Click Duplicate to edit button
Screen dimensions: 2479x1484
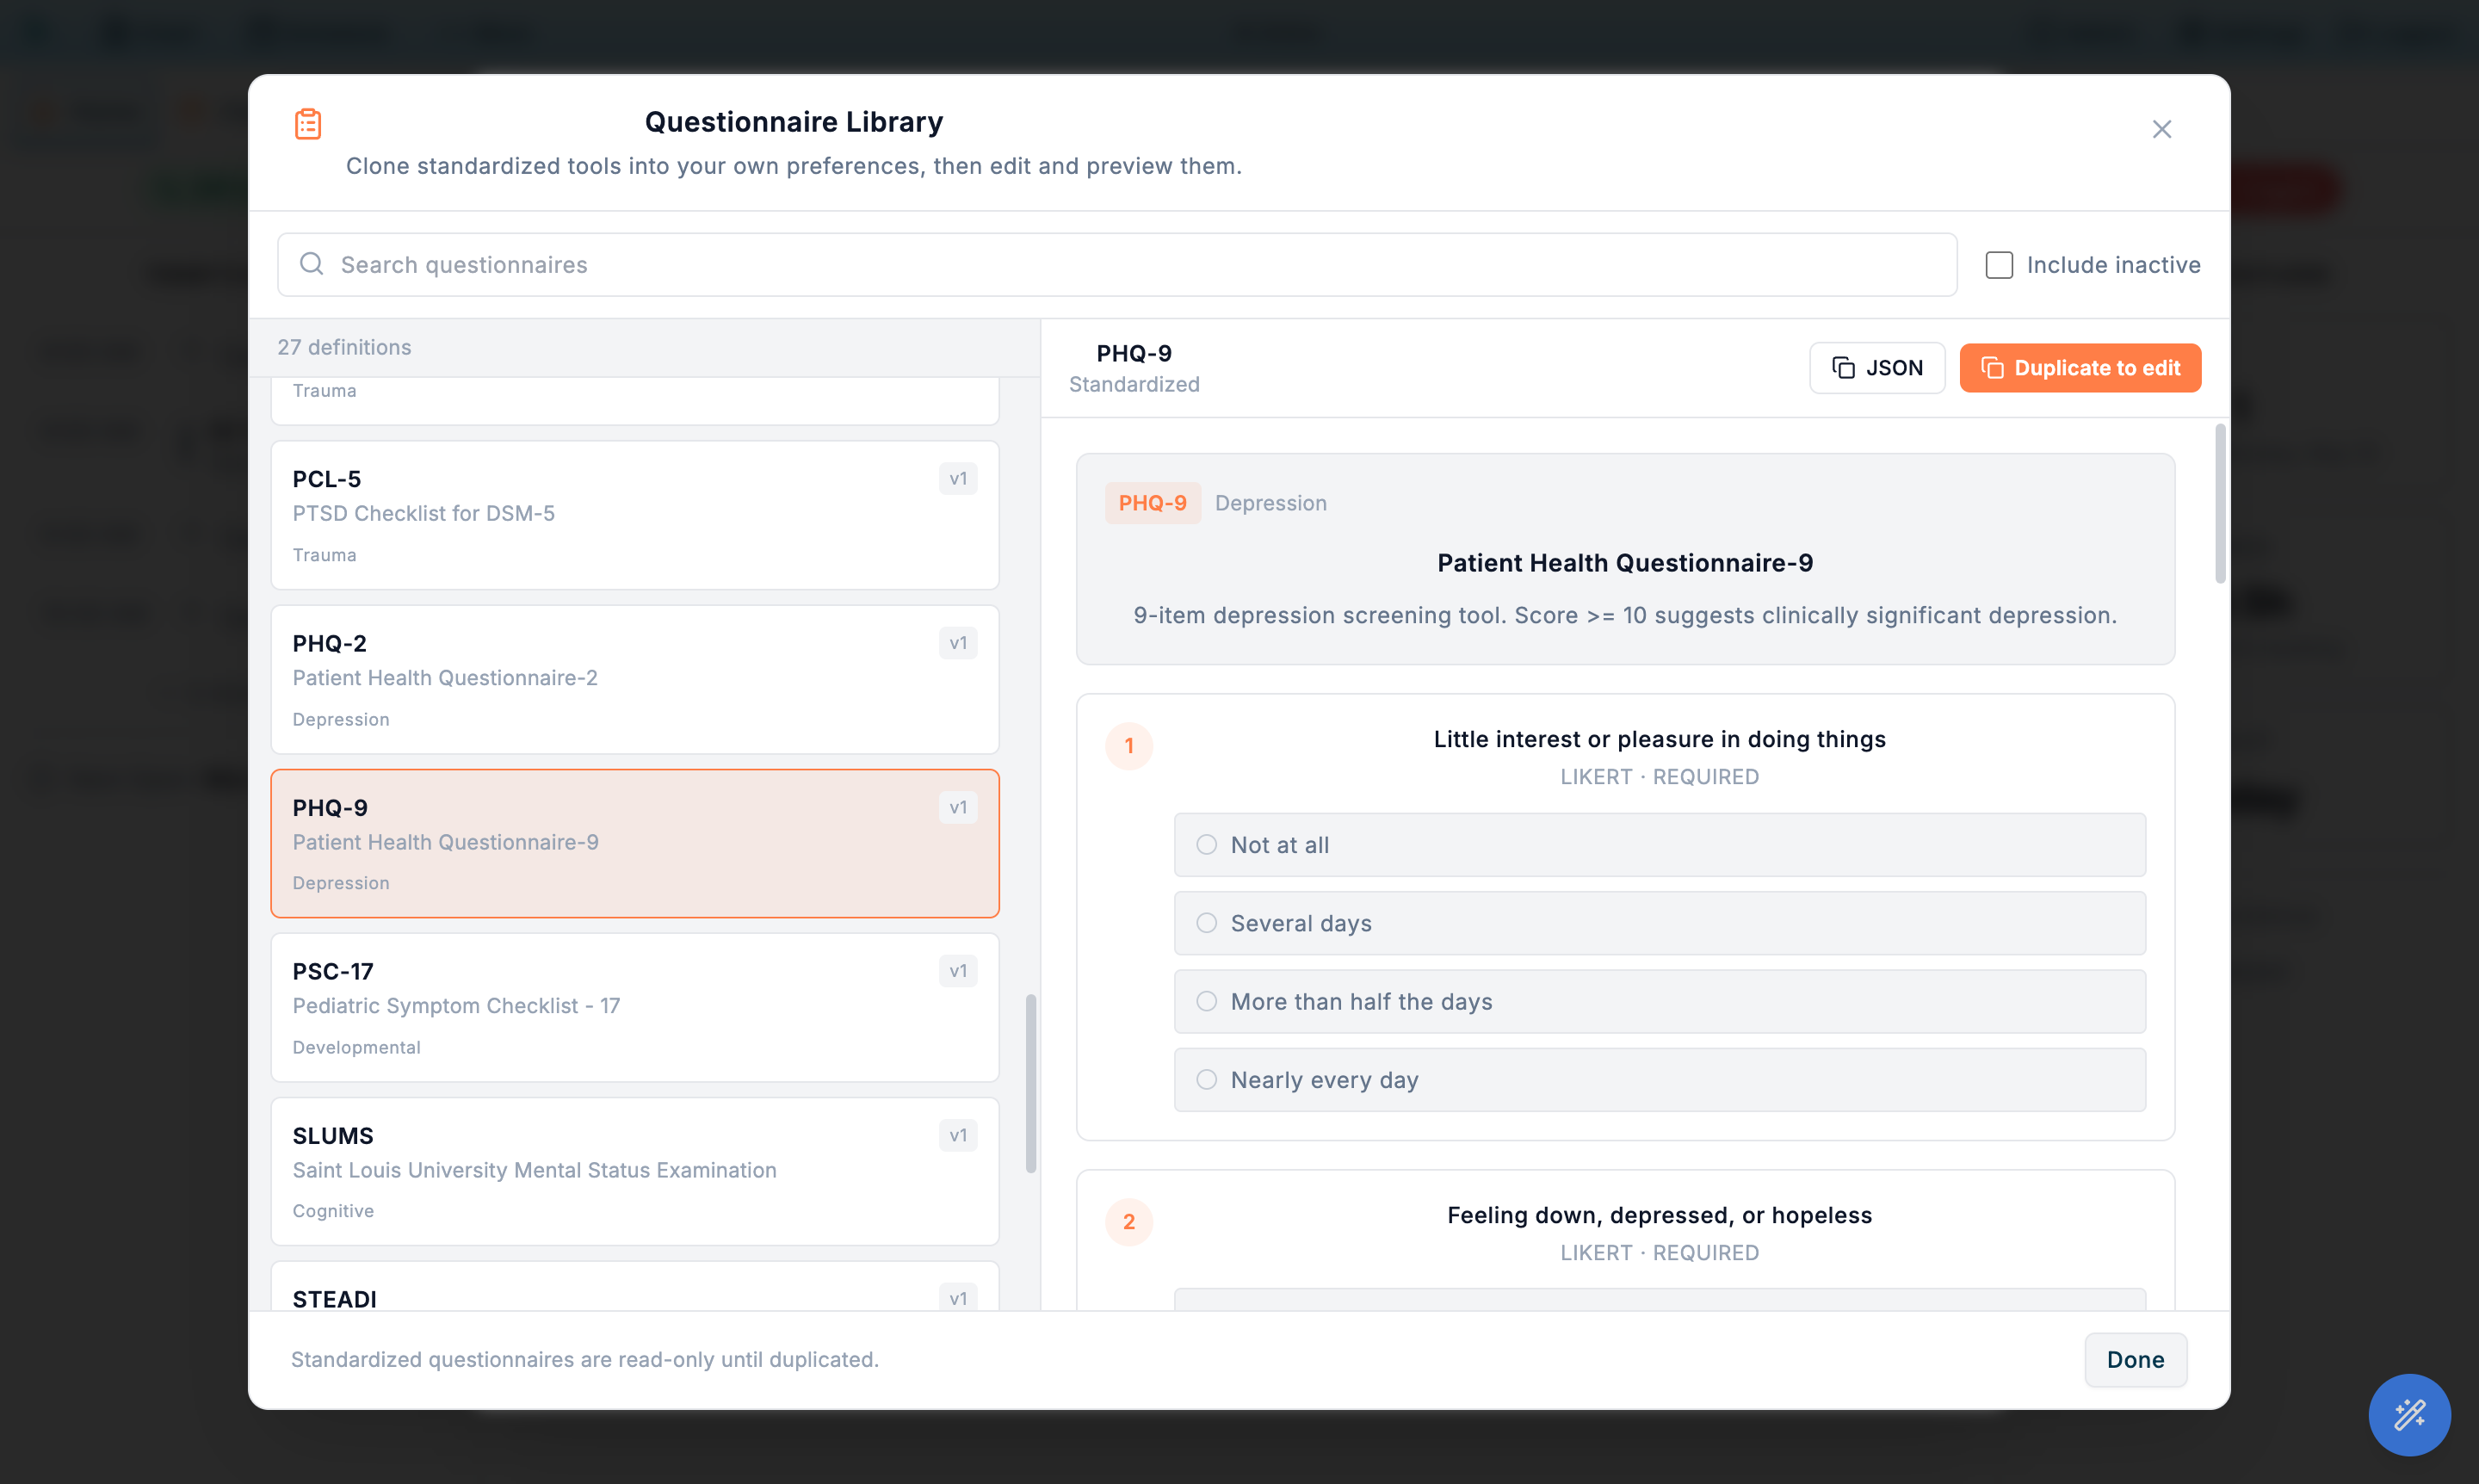pyautogui.click(x=2079, y=368)
